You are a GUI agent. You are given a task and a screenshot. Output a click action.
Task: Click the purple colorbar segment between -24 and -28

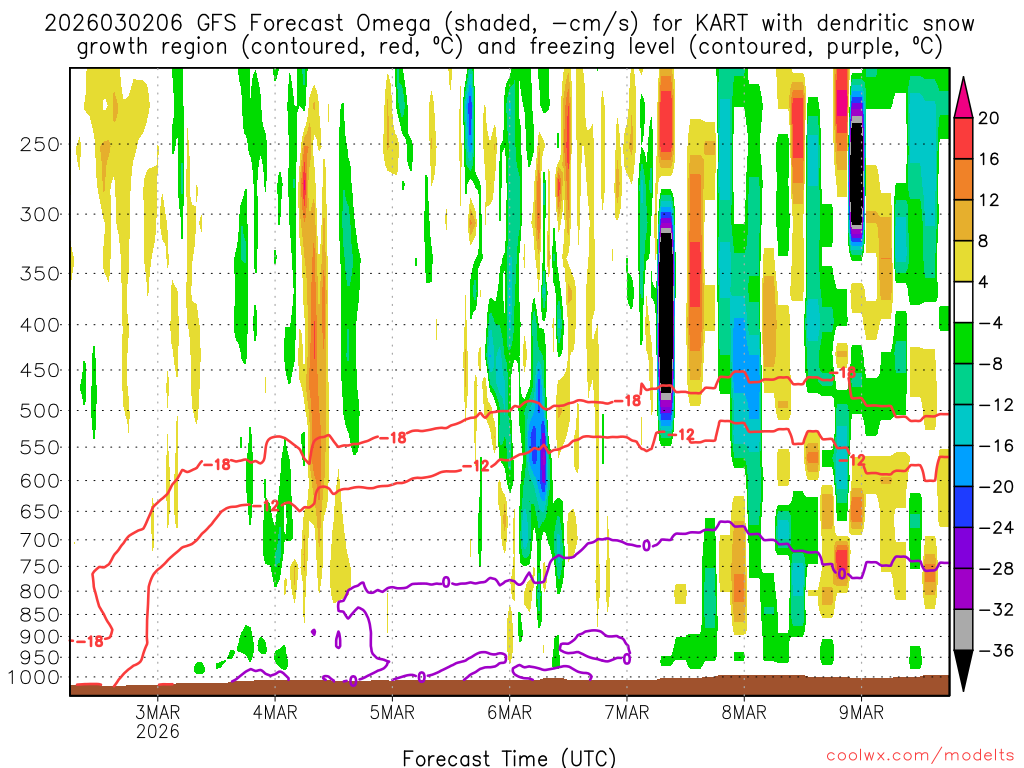(x=963, y=548)
